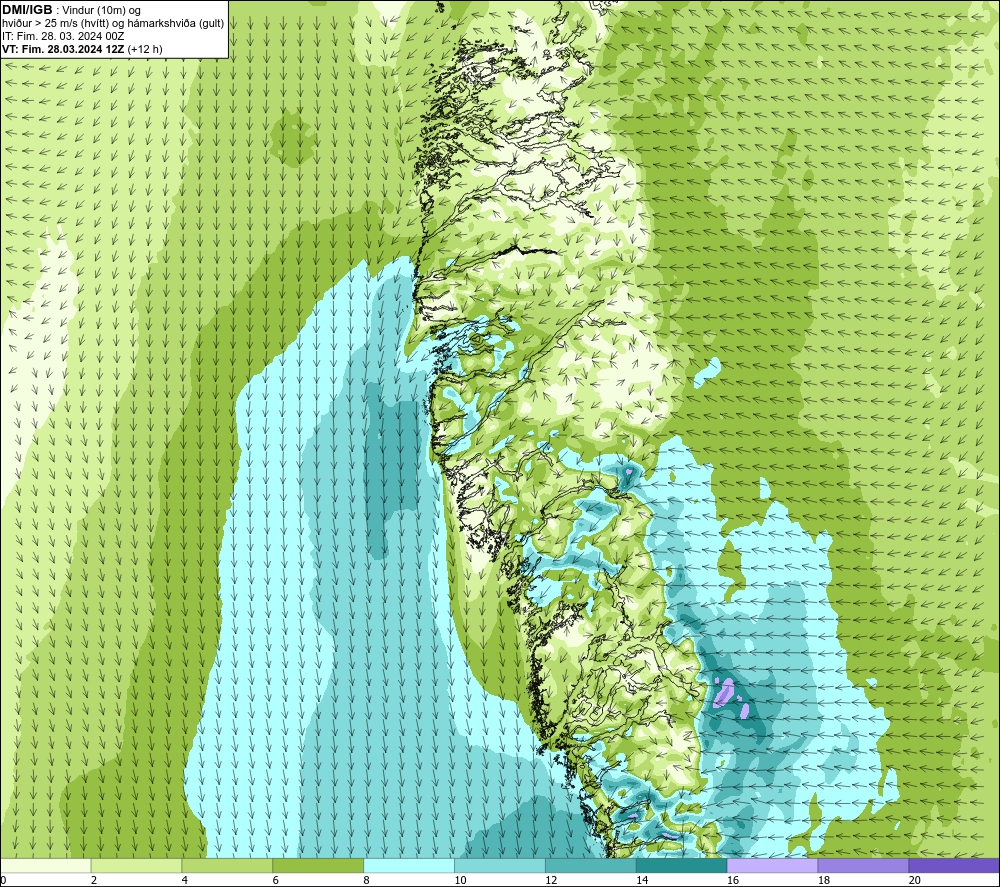Click the '10' wind scale label
1000x887 pixels.
(460, 881)
